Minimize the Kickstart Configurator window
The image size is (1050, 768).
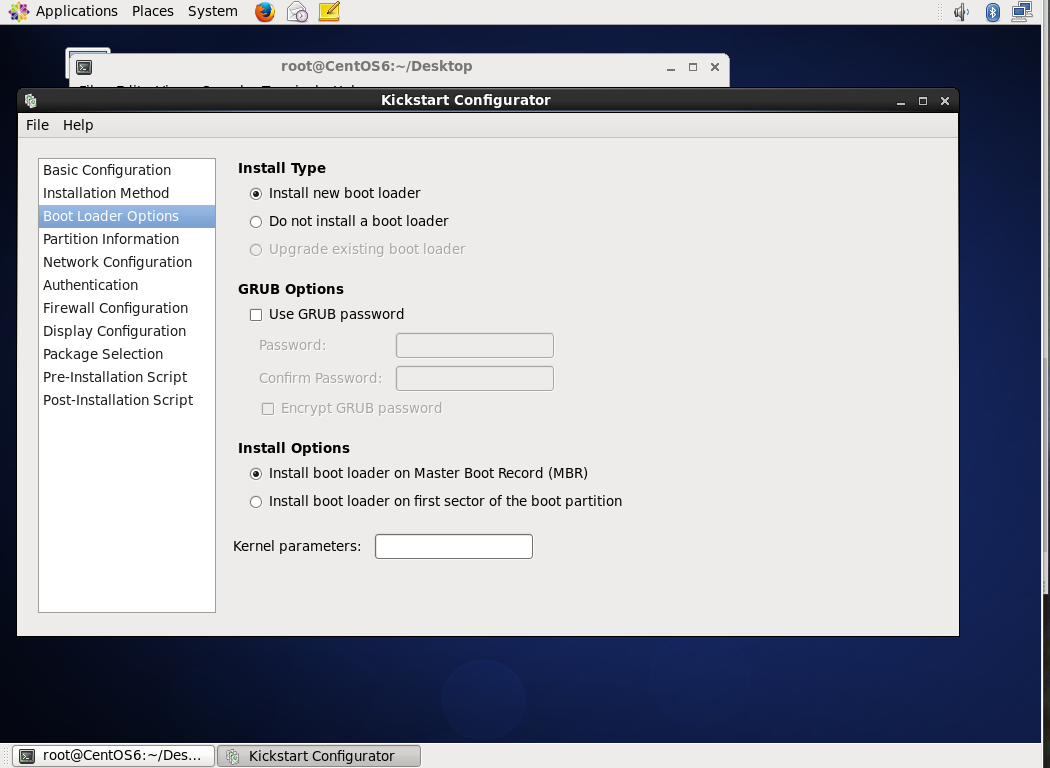pos(901,101)
